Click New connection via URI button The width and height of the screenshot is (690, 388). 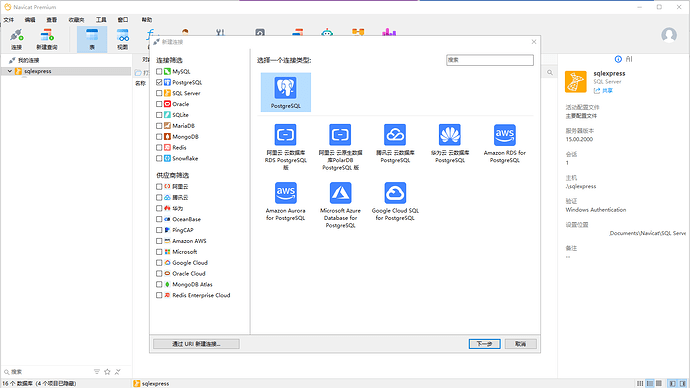[x=196, y=344]
